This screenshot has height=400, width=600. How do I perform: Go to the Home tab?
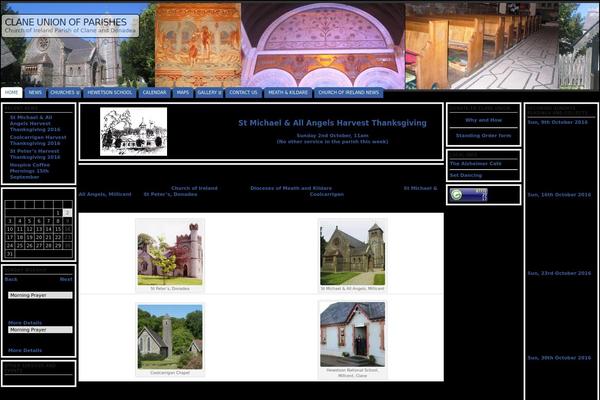pos(12,92)
